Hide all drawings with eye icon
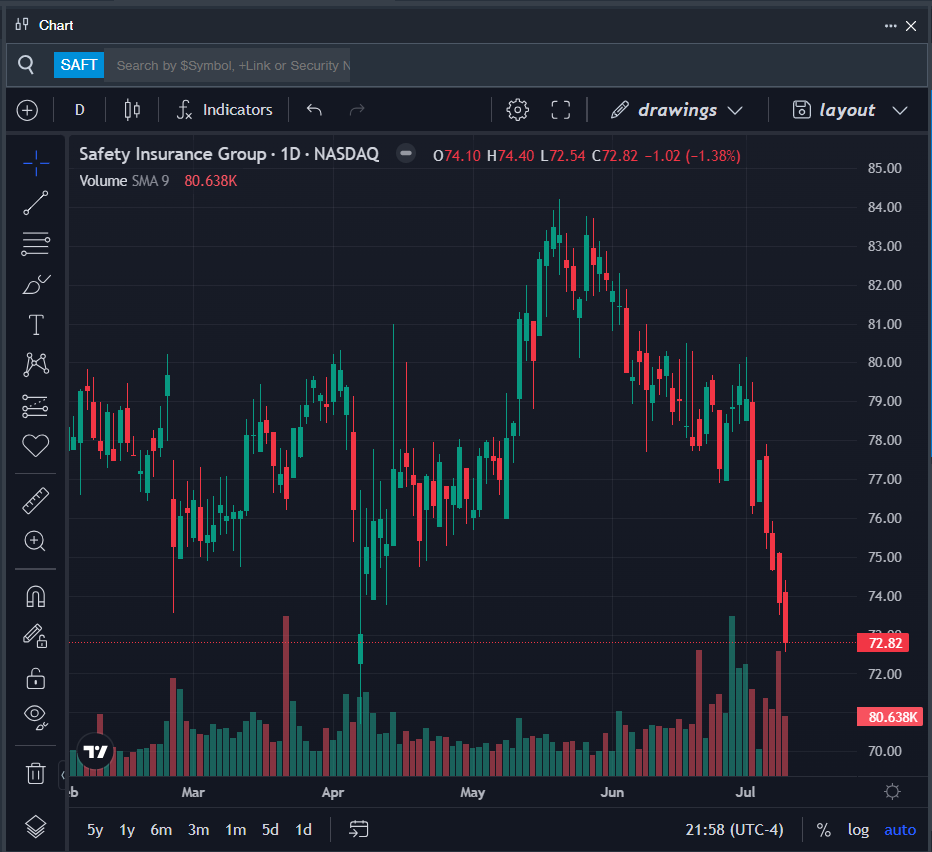This screenshot has width=932, height=852. (x=36, y=717)
